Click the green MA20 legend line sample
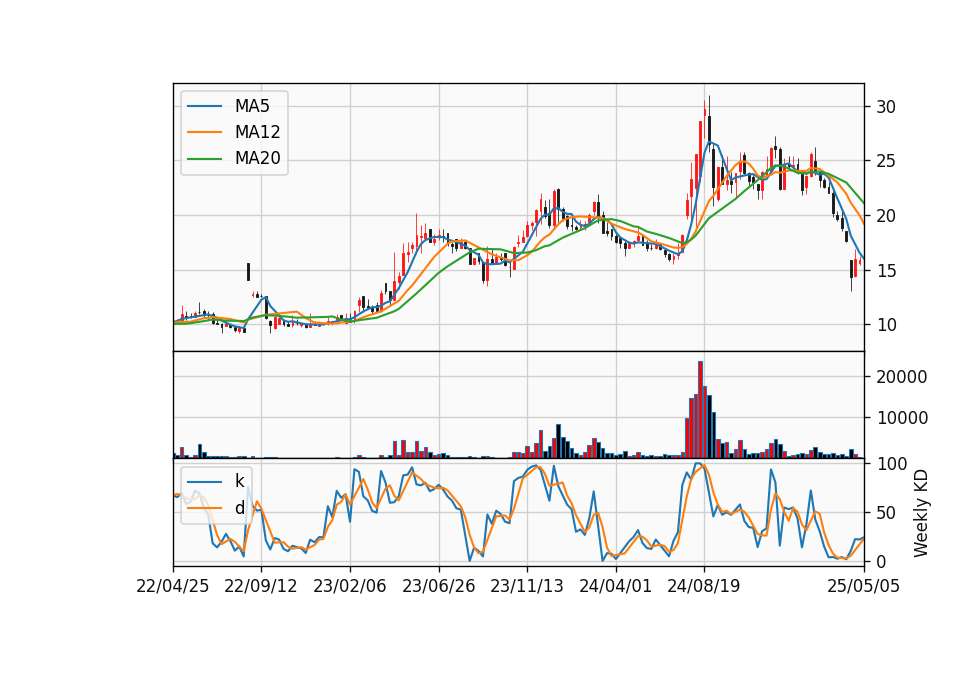The image size is (960, 690). point(204,159)
